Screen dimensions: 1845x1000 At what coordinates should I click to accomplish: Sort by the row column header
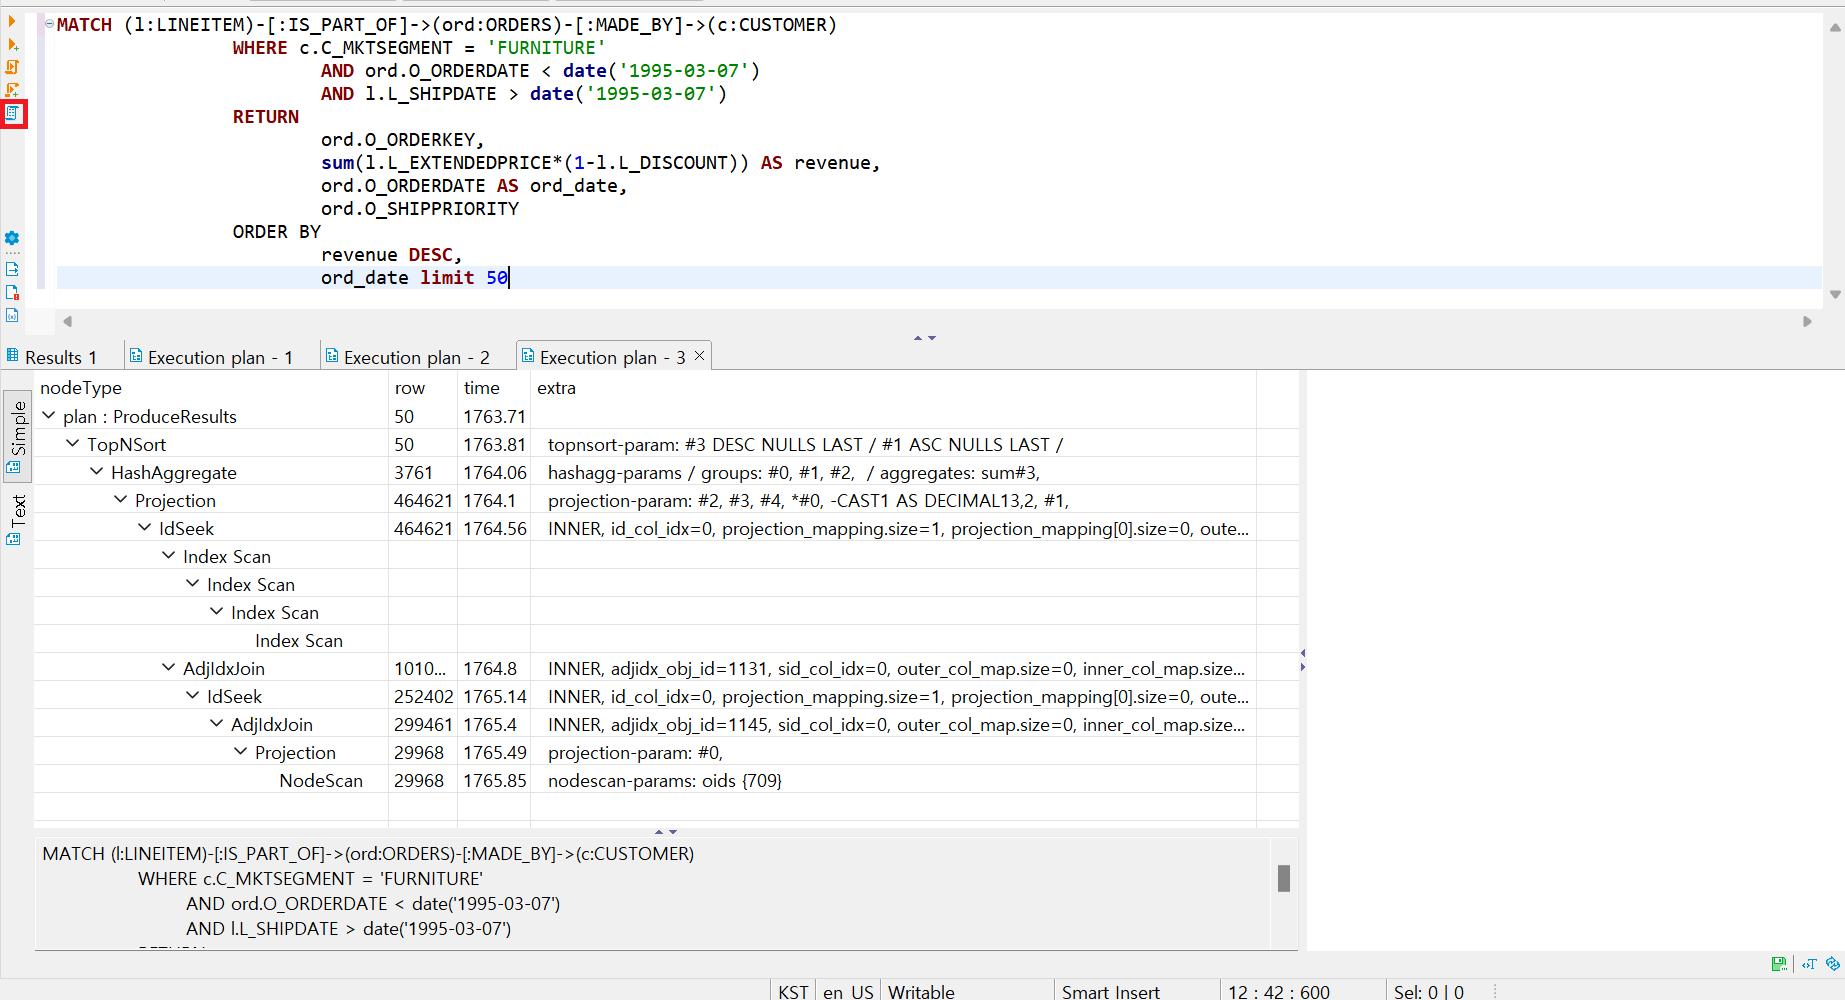(423, 388)
